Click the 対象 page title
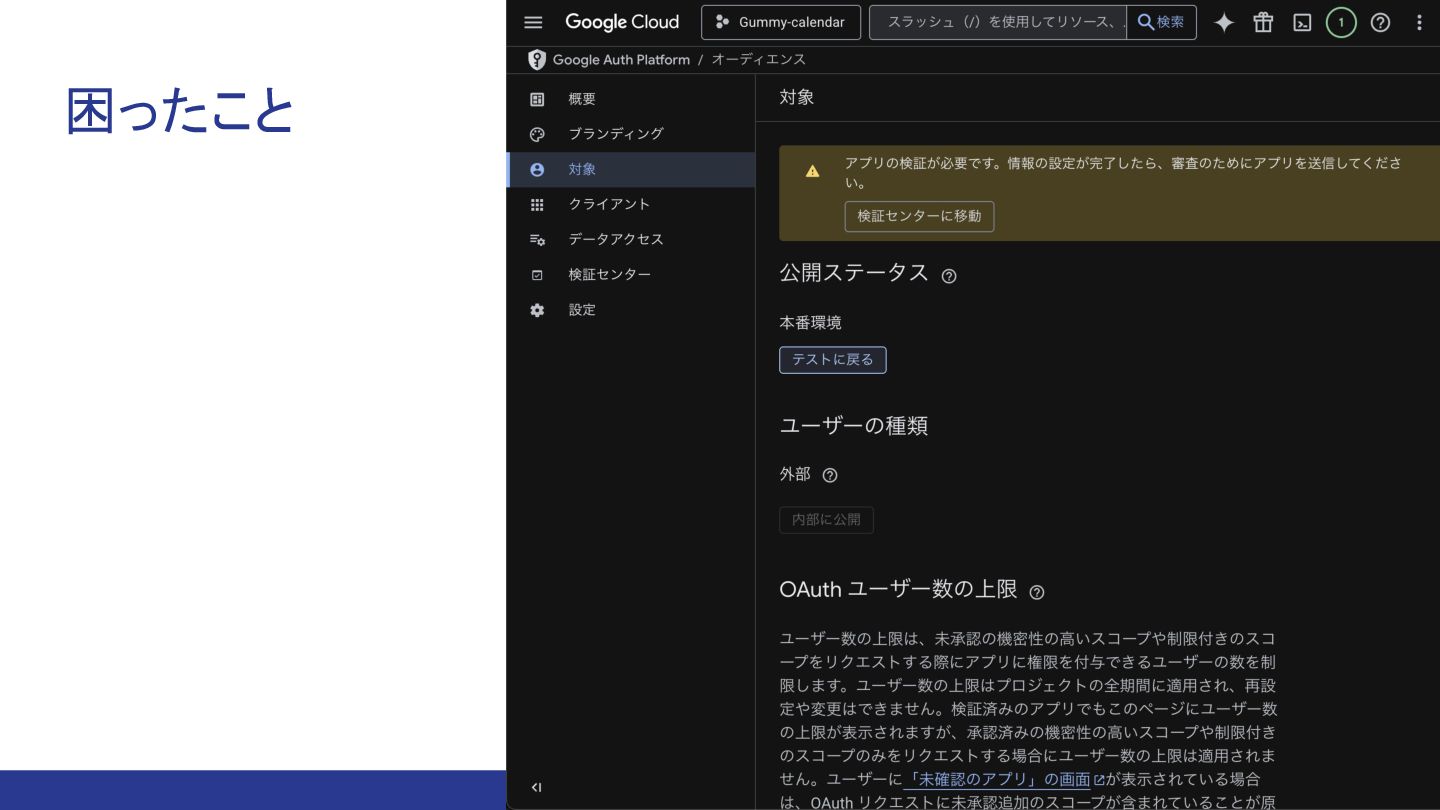The height and width of the screenshot is (810, 1440). tap(797, 97)
